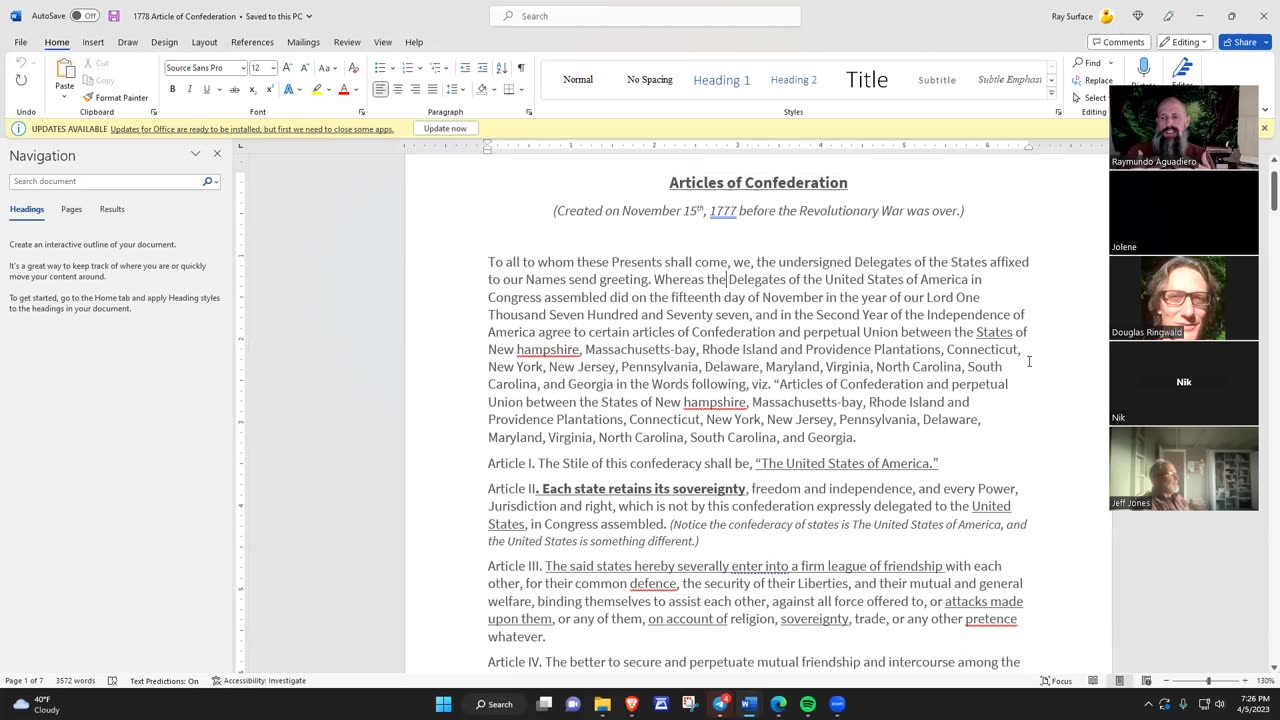Image resolution: width=1280 pixels, height=720 pixels.
Task: Toggle Print Layout view button
Action: [x=1120, y=681]
